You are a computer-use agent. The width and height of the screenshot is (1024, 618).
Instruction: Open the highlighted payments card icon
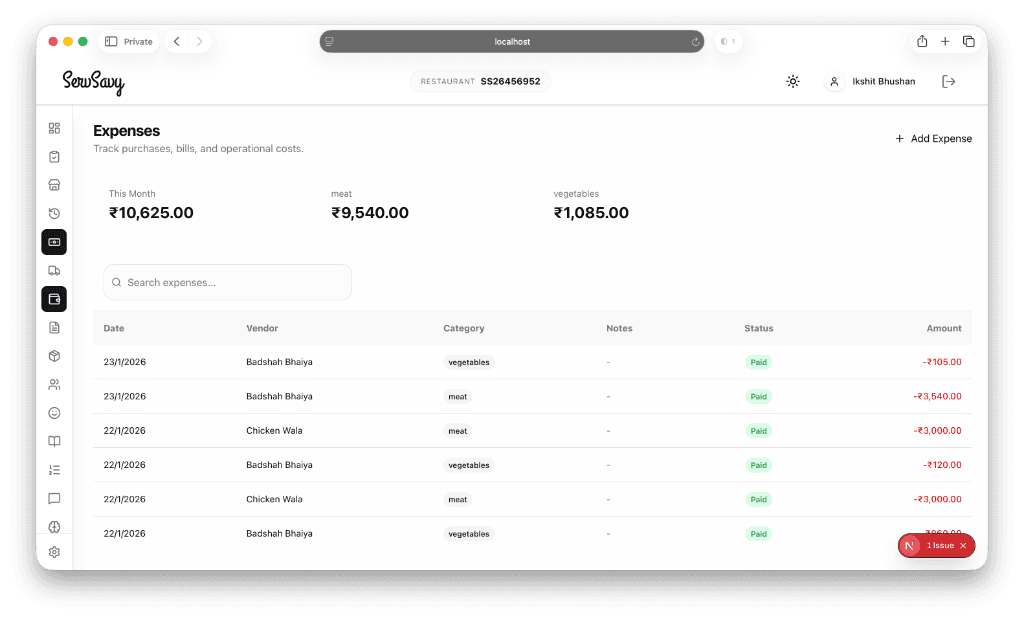54,241
